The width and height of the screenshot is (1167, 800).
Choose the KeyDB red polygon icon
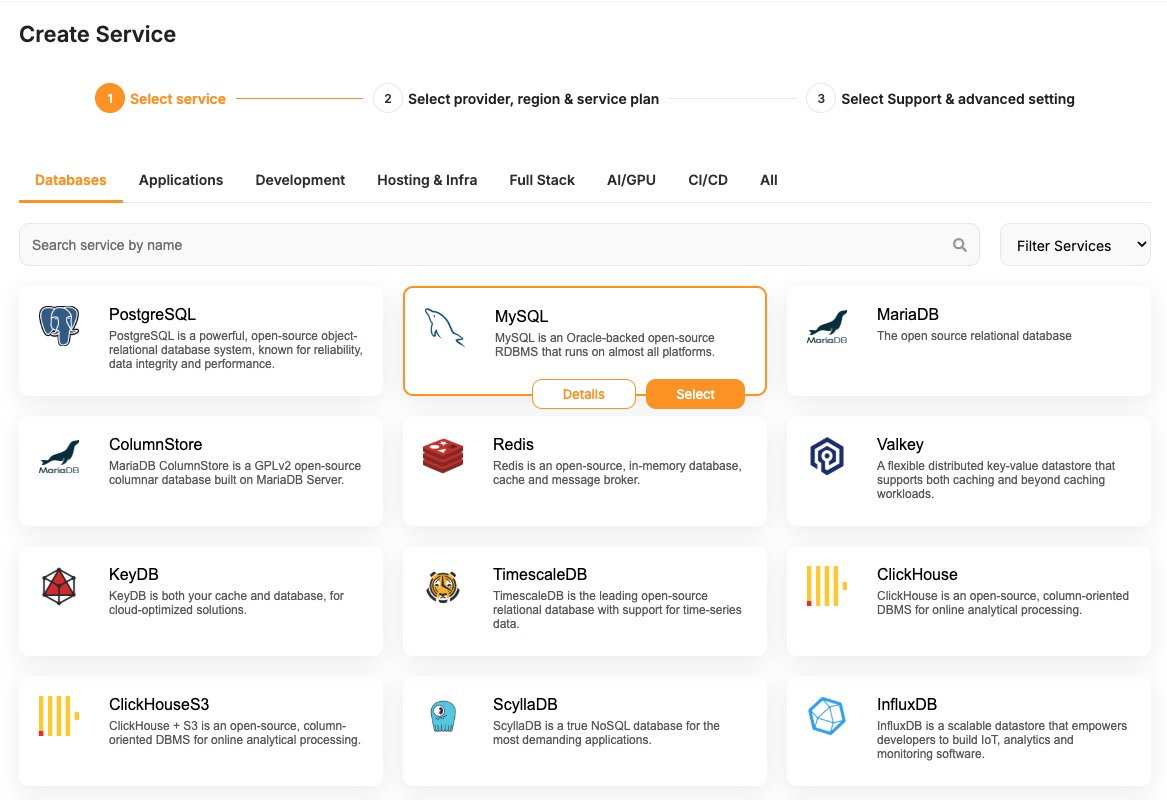(x=59, y=586)
